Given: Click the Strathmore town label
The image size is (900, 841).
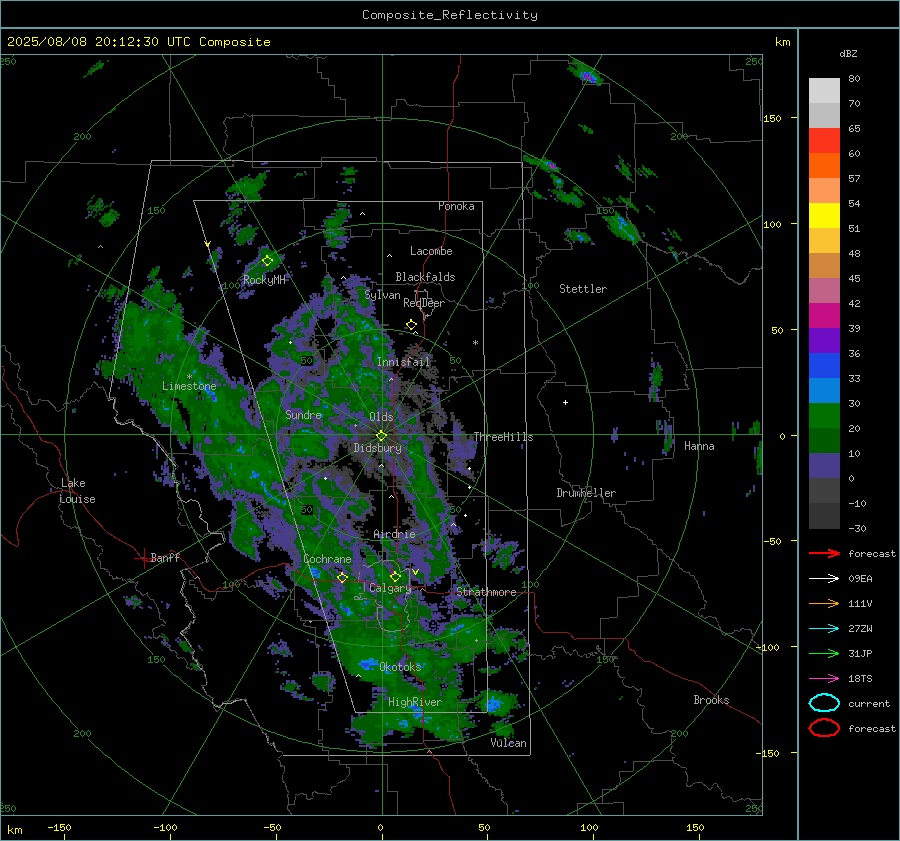Looking at the screenshot, I should coord(486,592).
